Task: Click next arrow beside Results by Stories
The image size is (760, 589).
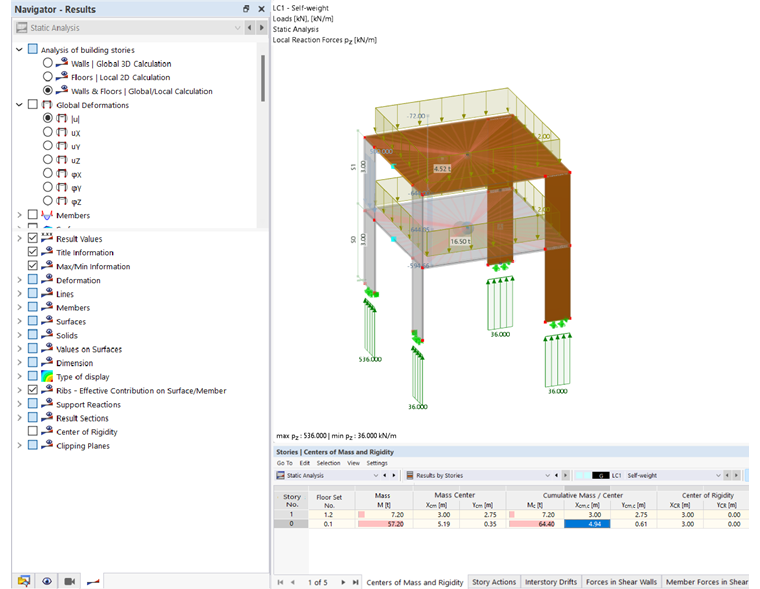Action: pyautogui.click(x=565, y=476)
